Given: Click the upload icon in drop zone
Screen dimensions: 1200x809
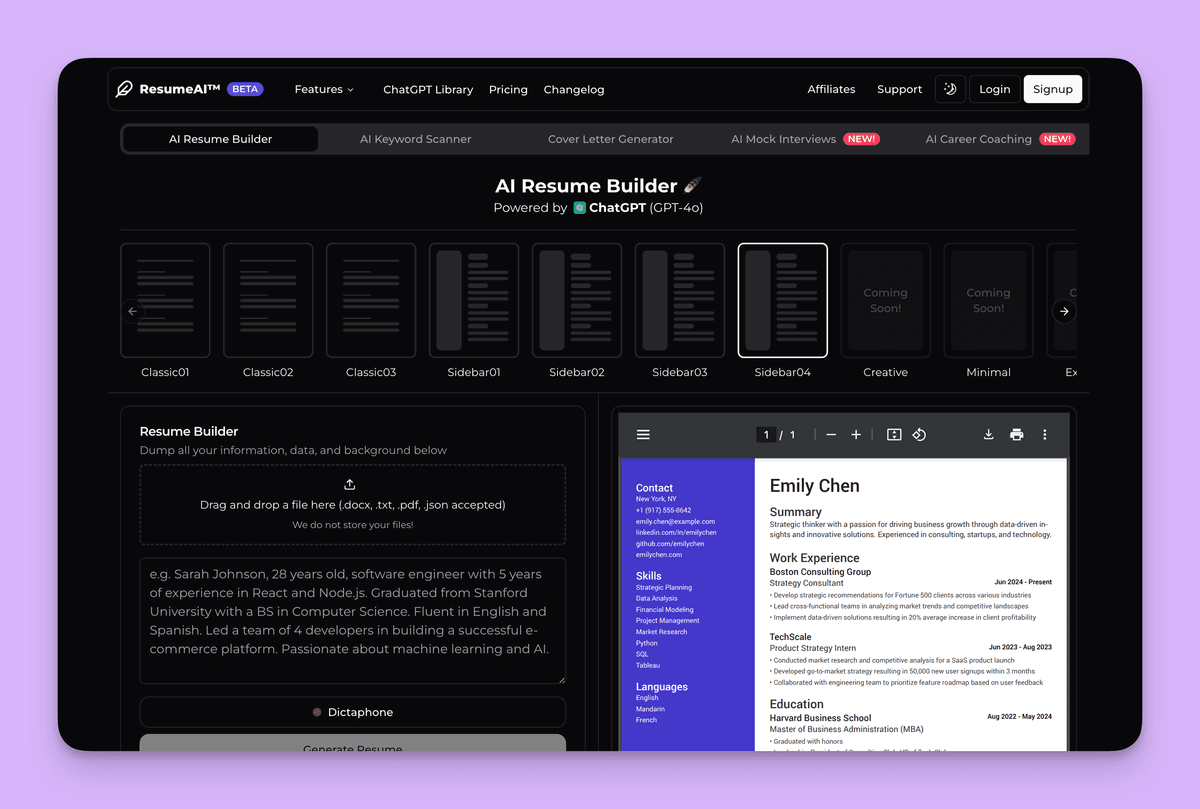Looking at the screenshot, I should coord(350,484).
